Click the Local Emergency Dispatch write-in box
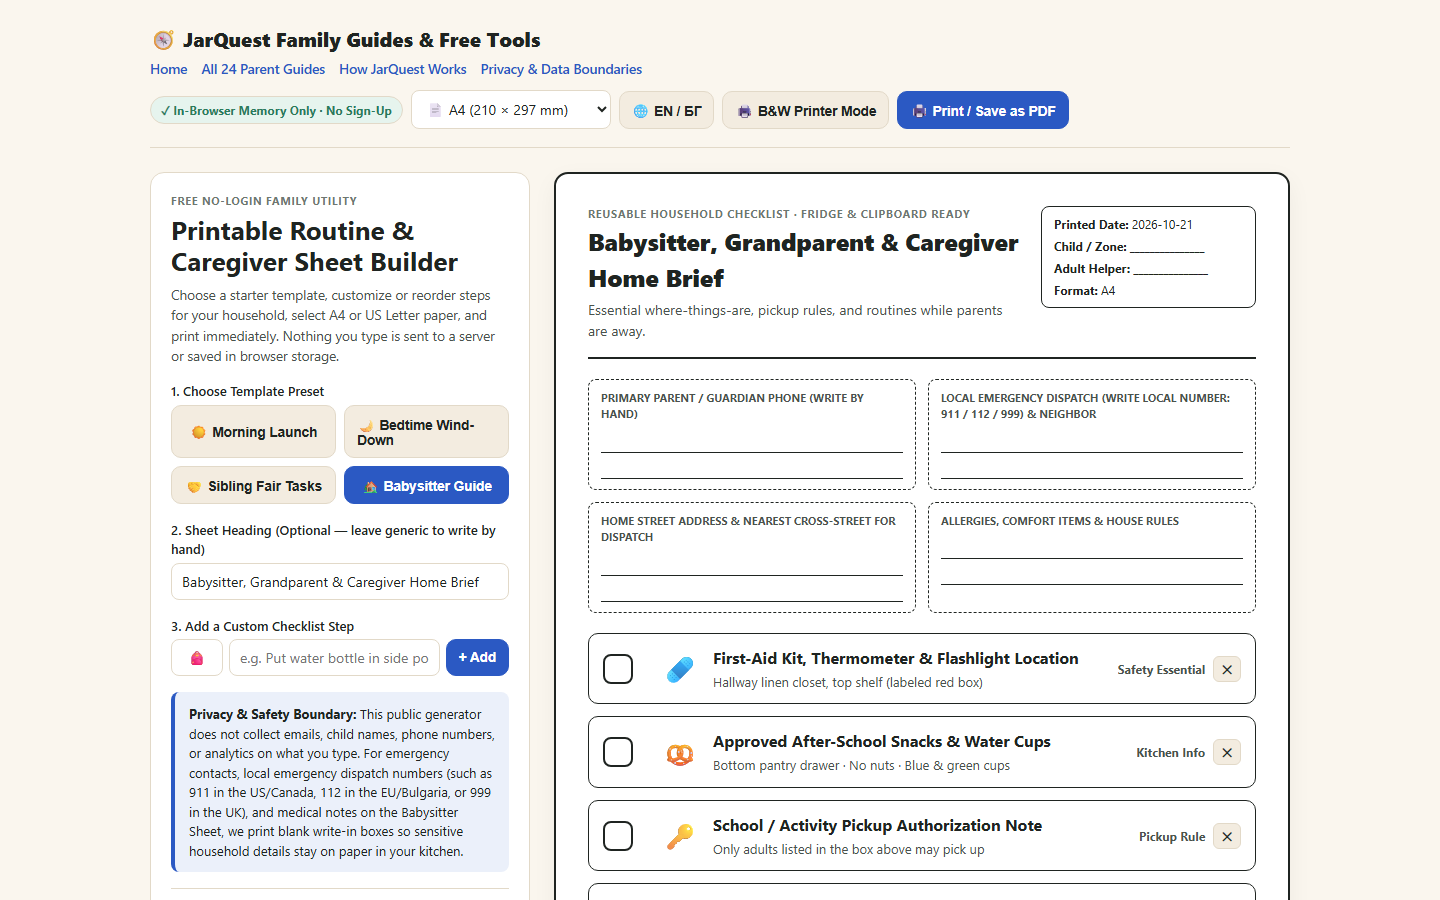 point(1092,434)
